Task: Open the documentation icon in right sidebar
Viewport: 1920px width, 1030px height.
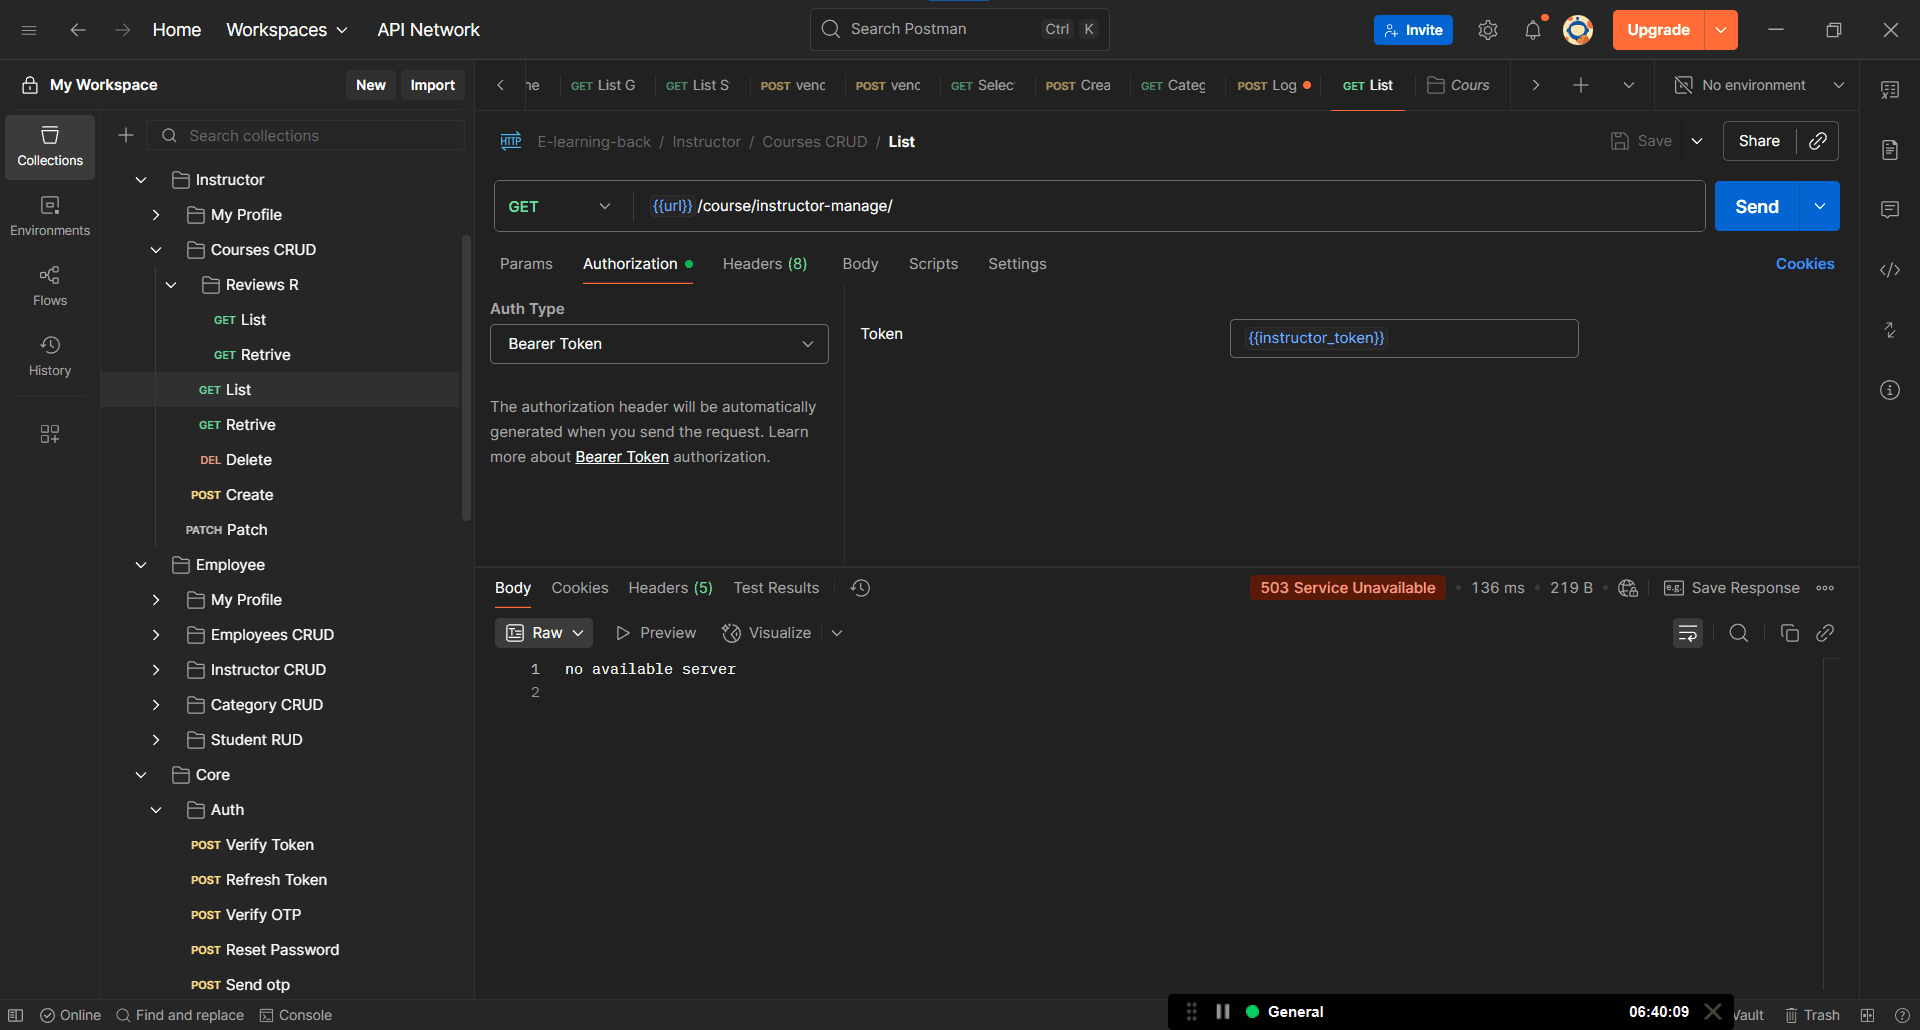Action: pos(1890,150)
